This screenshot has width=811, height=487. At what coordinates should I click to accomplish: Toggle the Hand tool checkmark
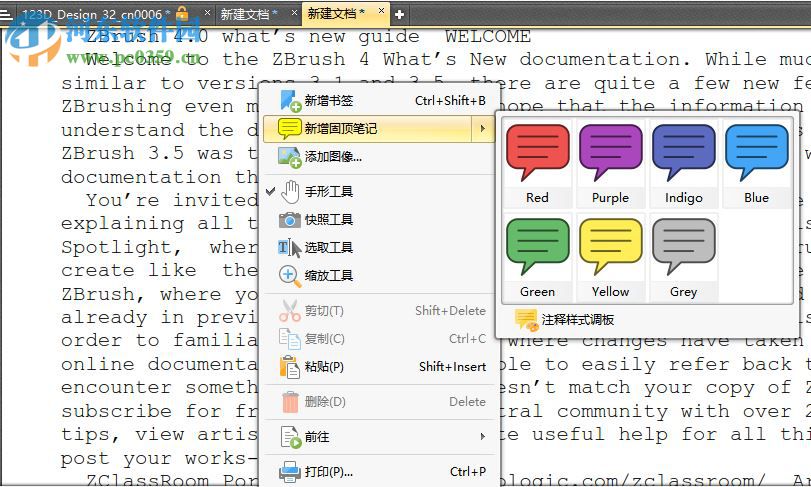[x=271, y=191]
